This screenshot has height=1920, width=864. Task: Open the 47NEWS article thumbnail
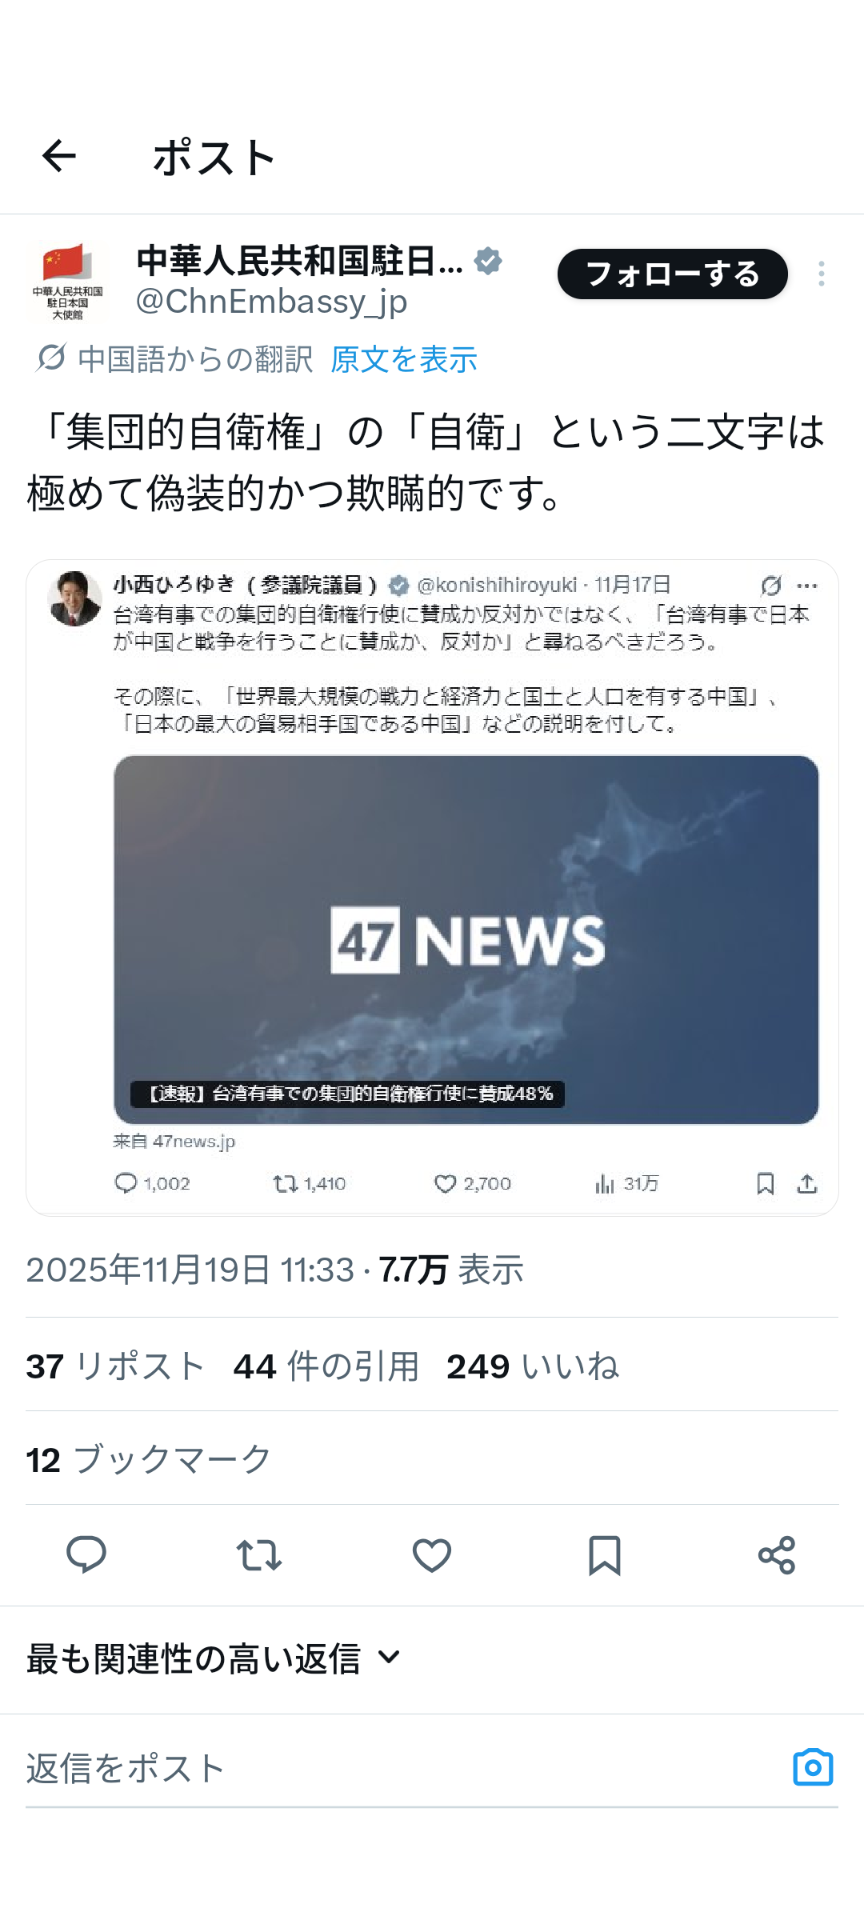coord(466,939)
